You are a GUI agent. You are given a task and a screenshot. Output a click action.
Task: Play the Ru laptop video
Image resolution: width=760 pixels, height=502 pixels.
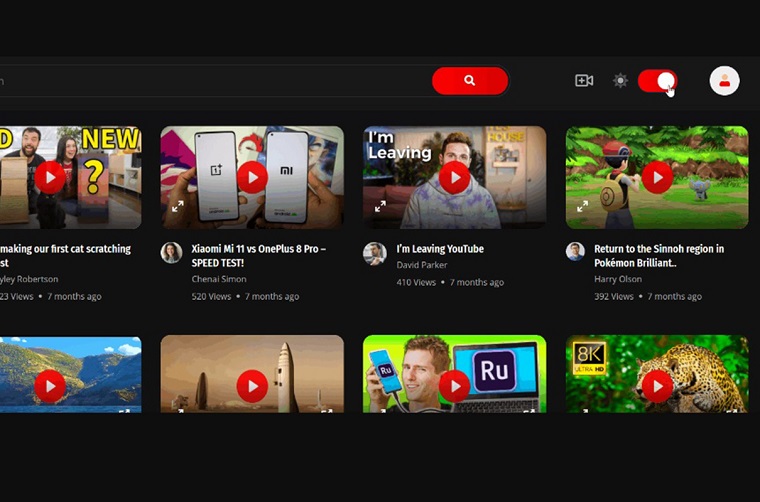tap(454, 386)
